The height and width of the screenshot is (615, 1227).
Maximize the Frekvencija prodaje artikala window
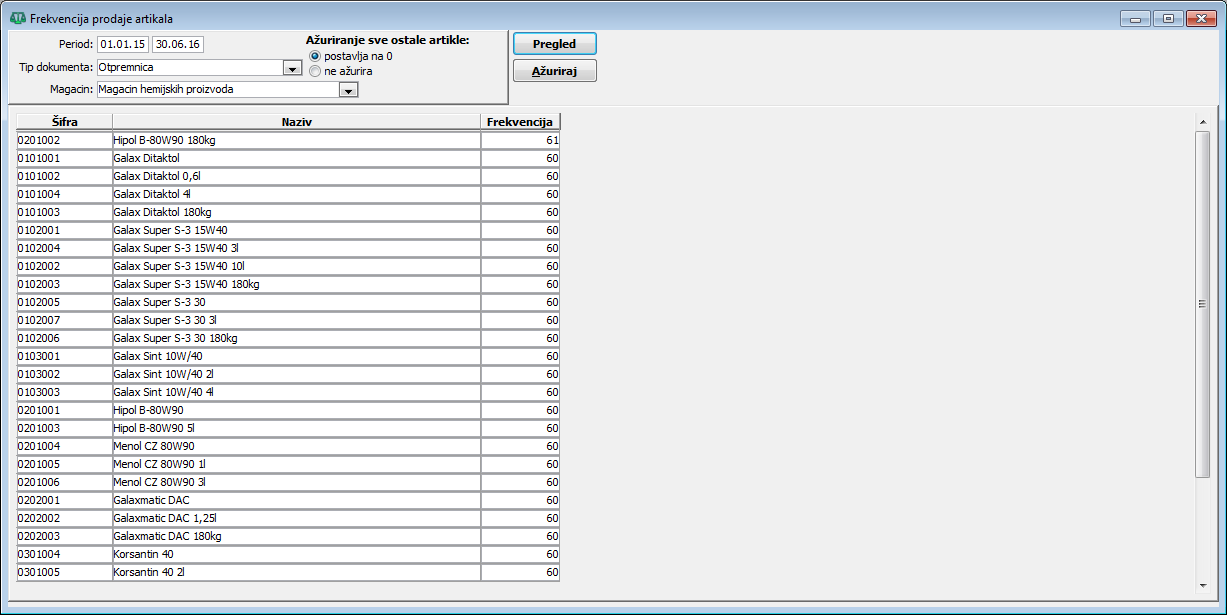point(1167,18)
